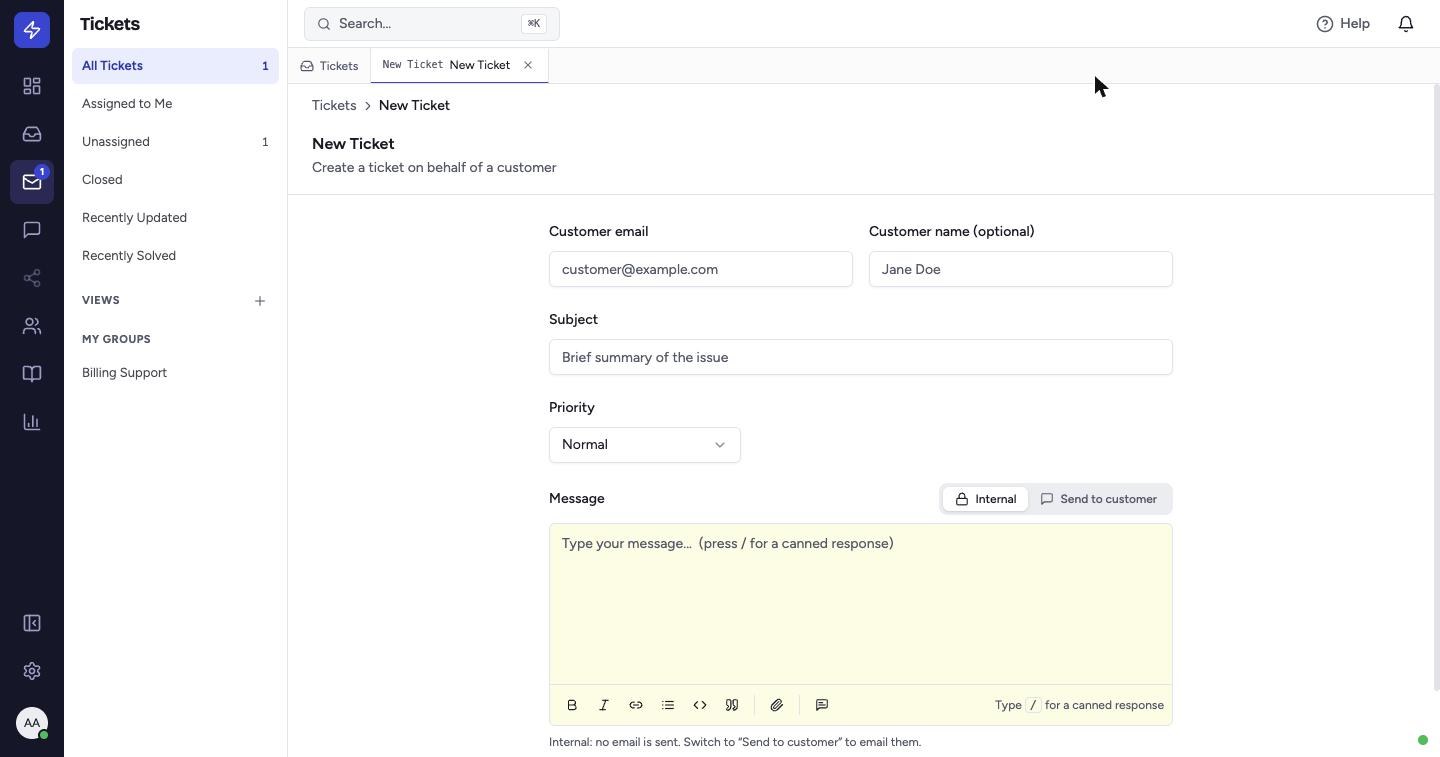Image resolution: width=1440 pixels, height=757 pixels.
Task: Click the Subject input field
Action: tap(861, 357)
